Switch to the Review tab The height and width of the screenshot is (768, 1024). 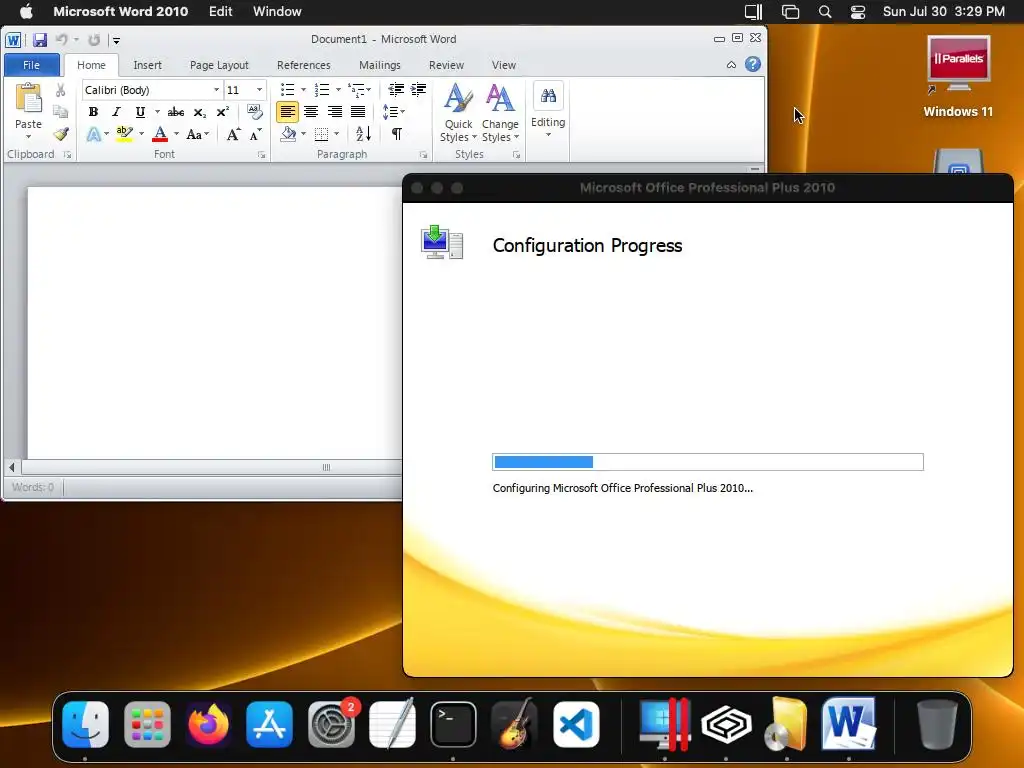(x=446, y=65)
